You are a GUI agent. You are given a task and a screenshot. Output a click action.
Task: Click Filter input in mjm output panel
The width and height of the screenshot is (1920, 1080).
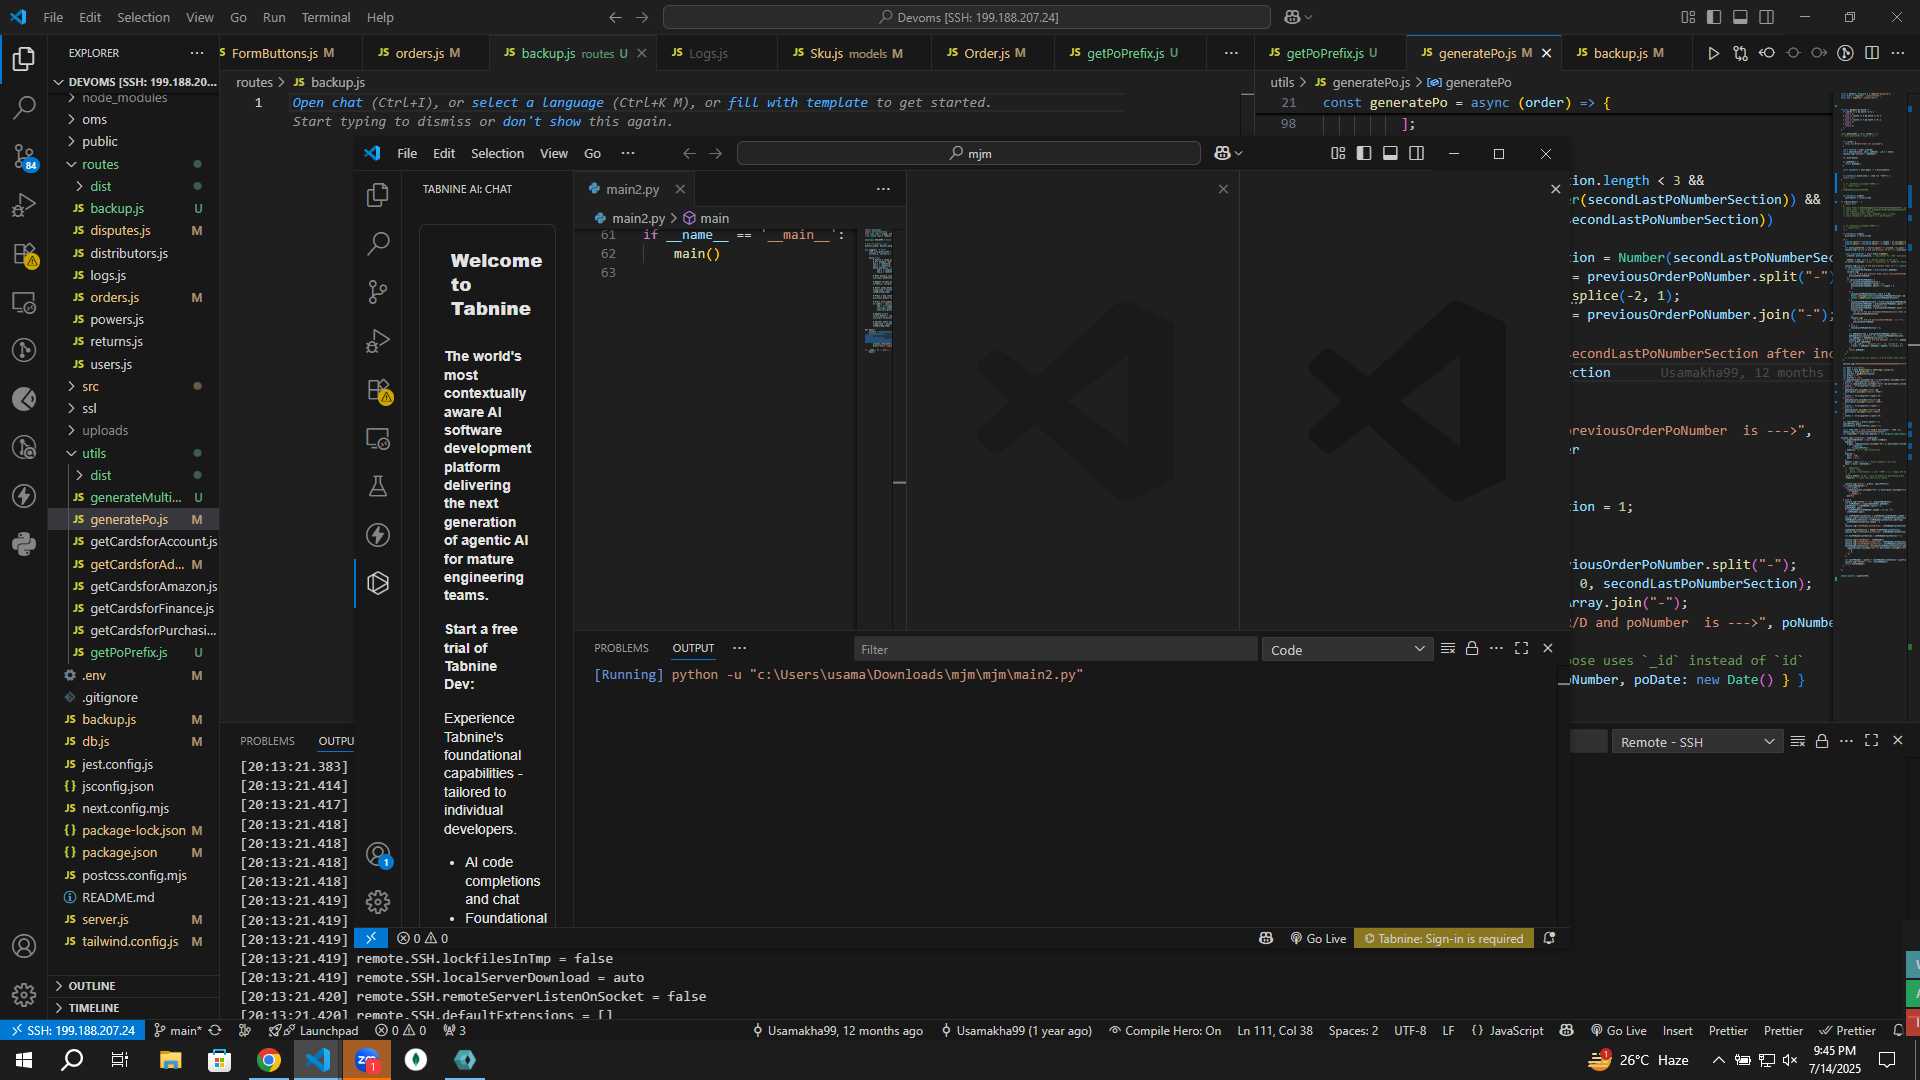[x=1055, y=650]
